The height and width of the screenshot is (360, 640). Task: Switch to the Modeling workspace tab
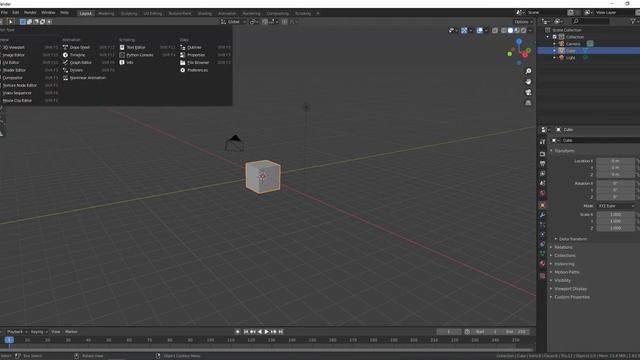[106, 13]
